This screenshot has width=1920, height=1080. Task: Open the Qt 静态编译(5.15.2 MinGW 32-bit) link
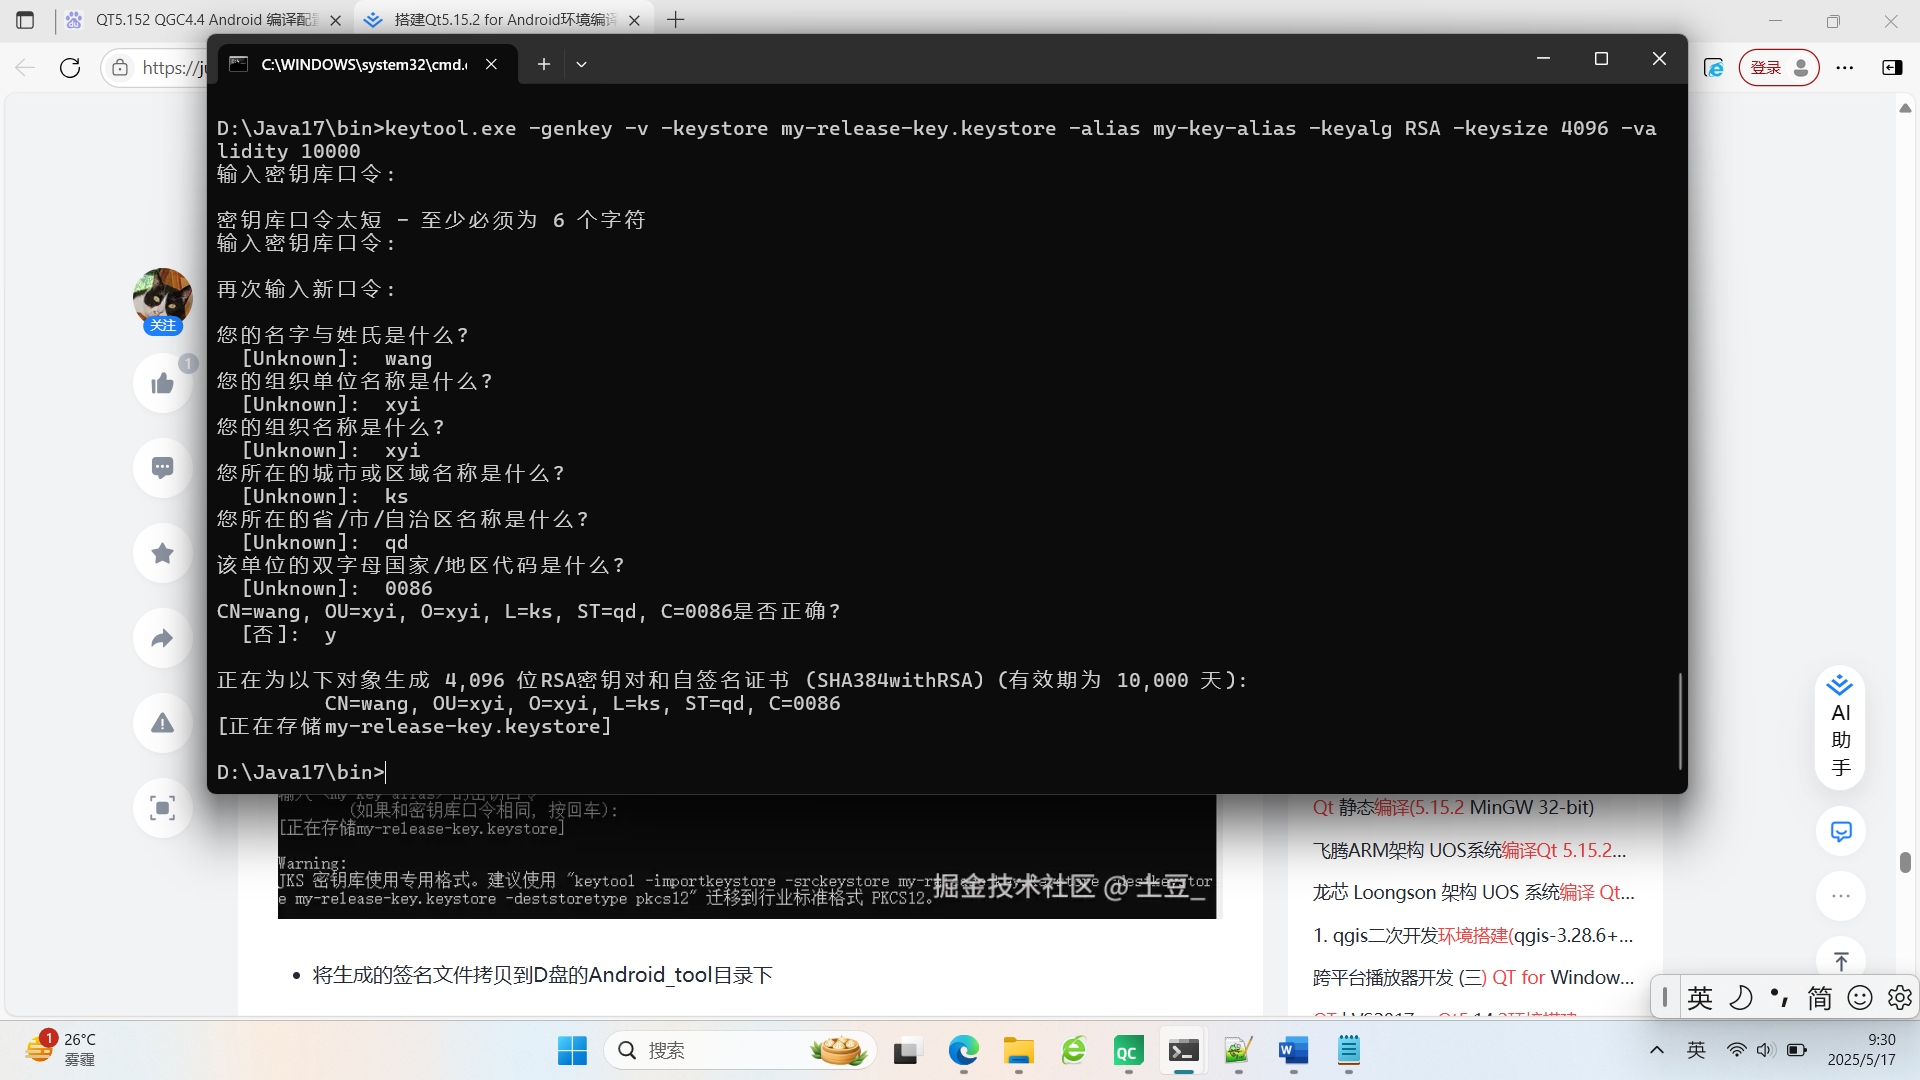(1452, 807)
